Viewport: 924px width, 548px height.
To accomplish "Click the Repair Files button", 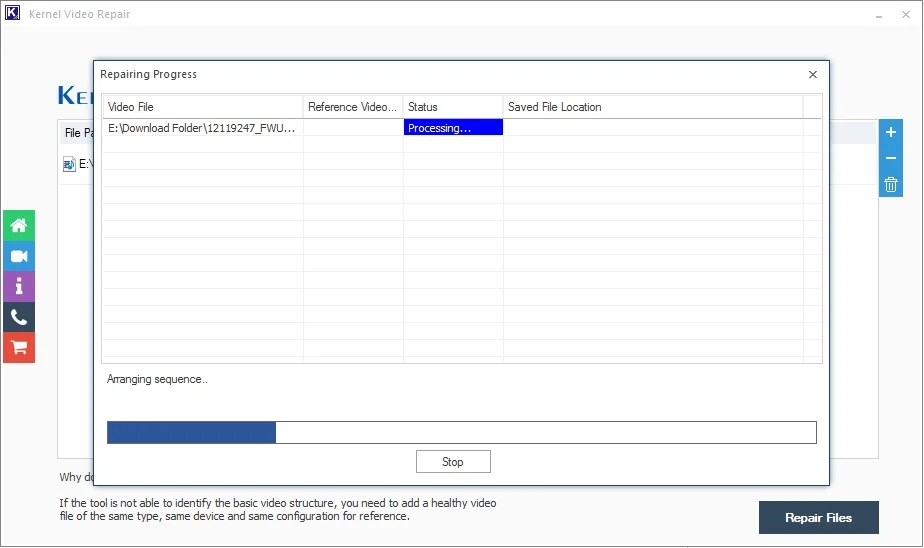I will (819, 517).
